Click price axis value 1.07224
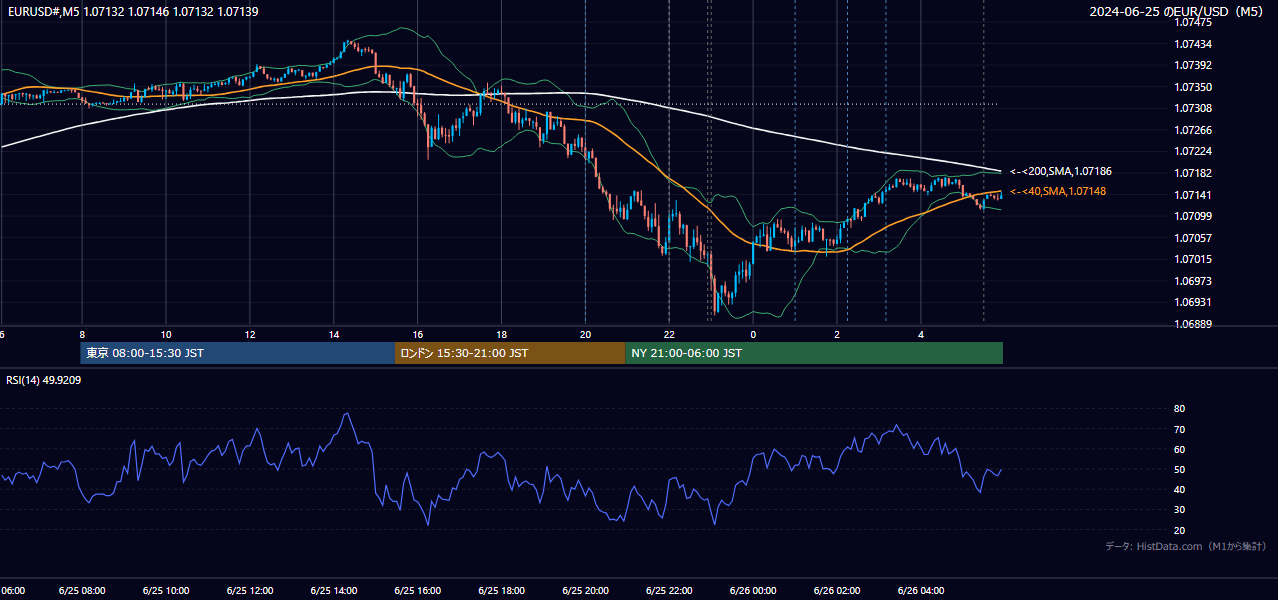 [1194, 151]
